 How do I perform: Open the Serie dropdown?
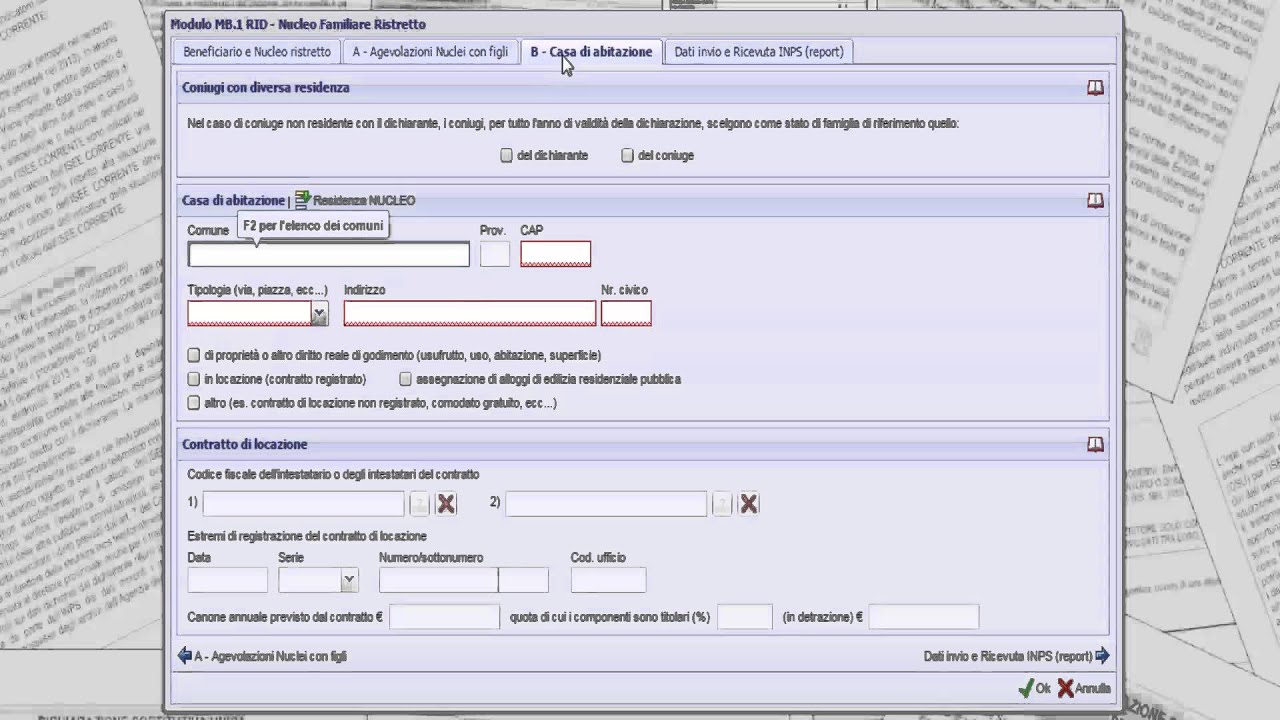pos(349,579)
